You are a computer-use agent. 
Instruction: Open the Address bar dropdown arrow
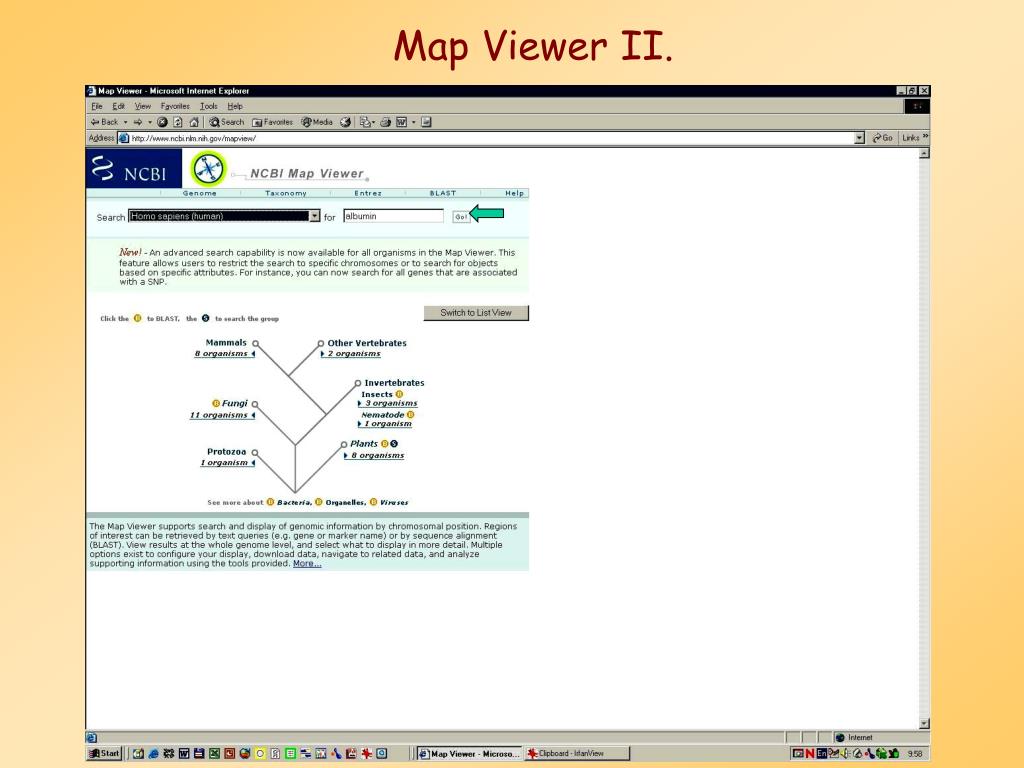(859, 138)
